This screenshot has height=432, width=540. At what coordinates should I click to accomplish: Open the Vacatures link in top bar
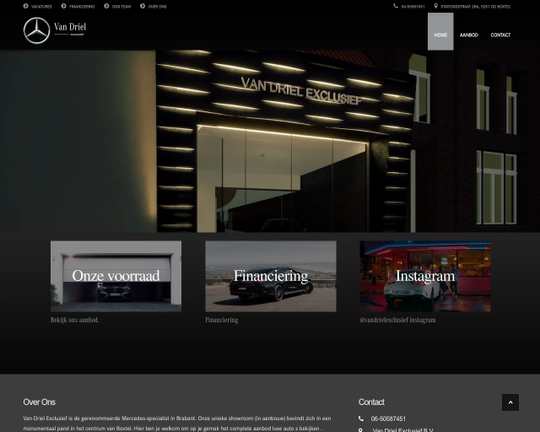[x=41, y=7]
